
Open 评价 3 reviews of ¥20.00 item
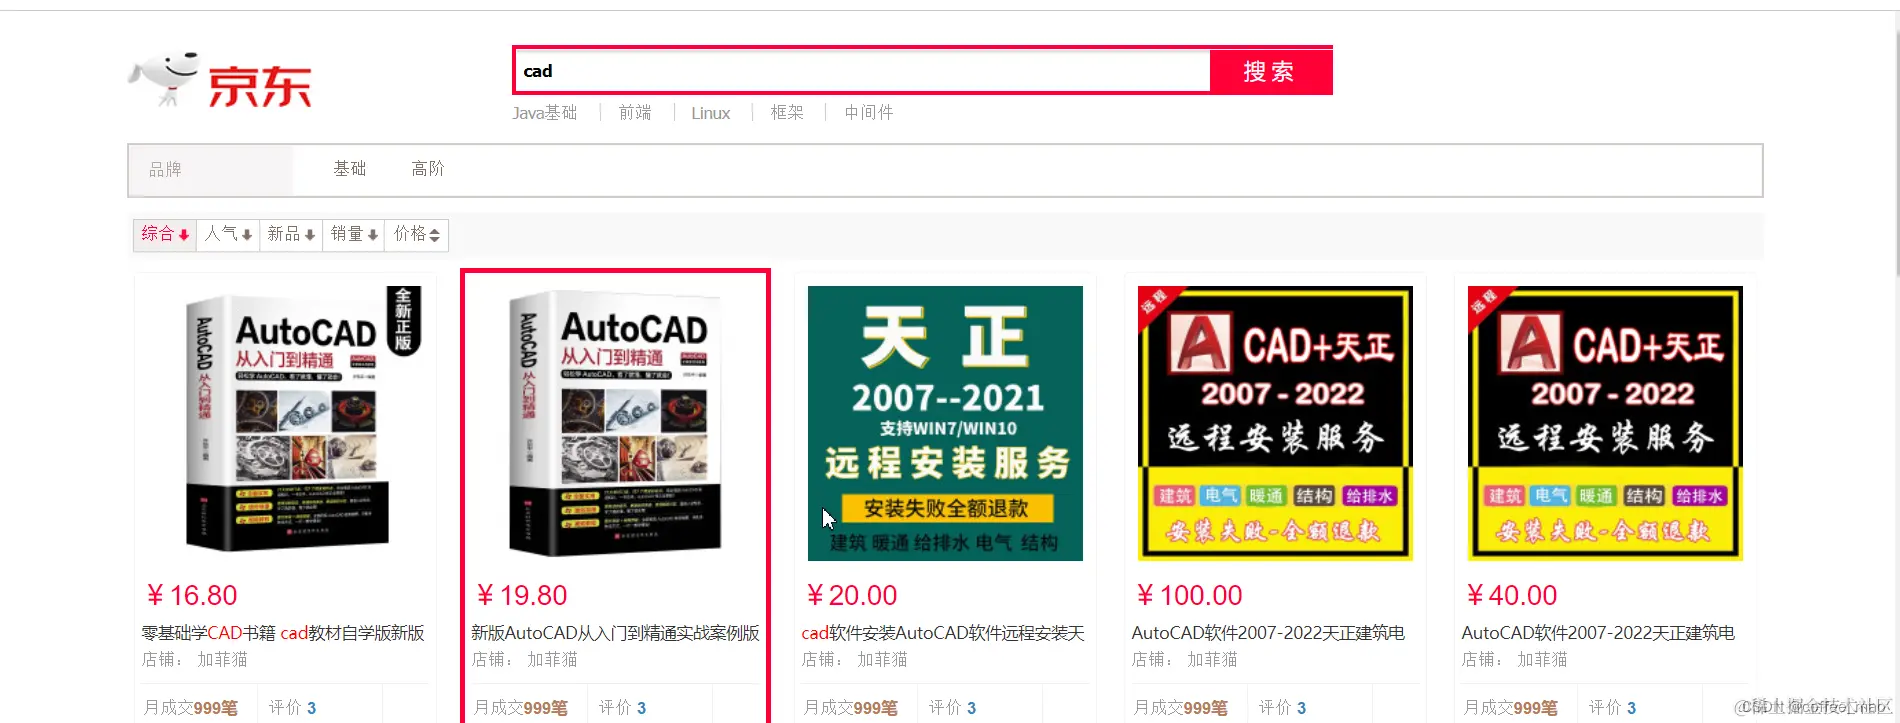point(952,708)
